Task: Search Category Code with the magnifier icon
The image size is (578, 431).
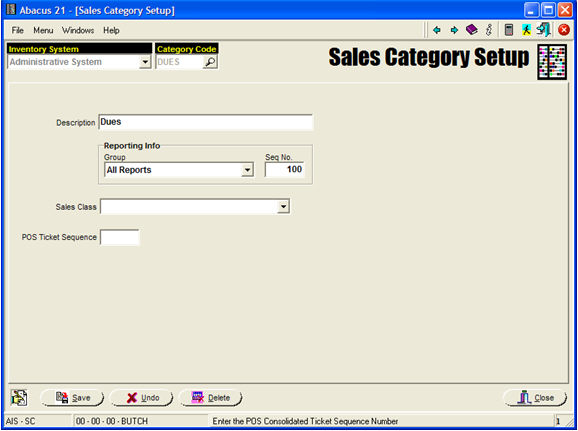Action: point(210,62)
